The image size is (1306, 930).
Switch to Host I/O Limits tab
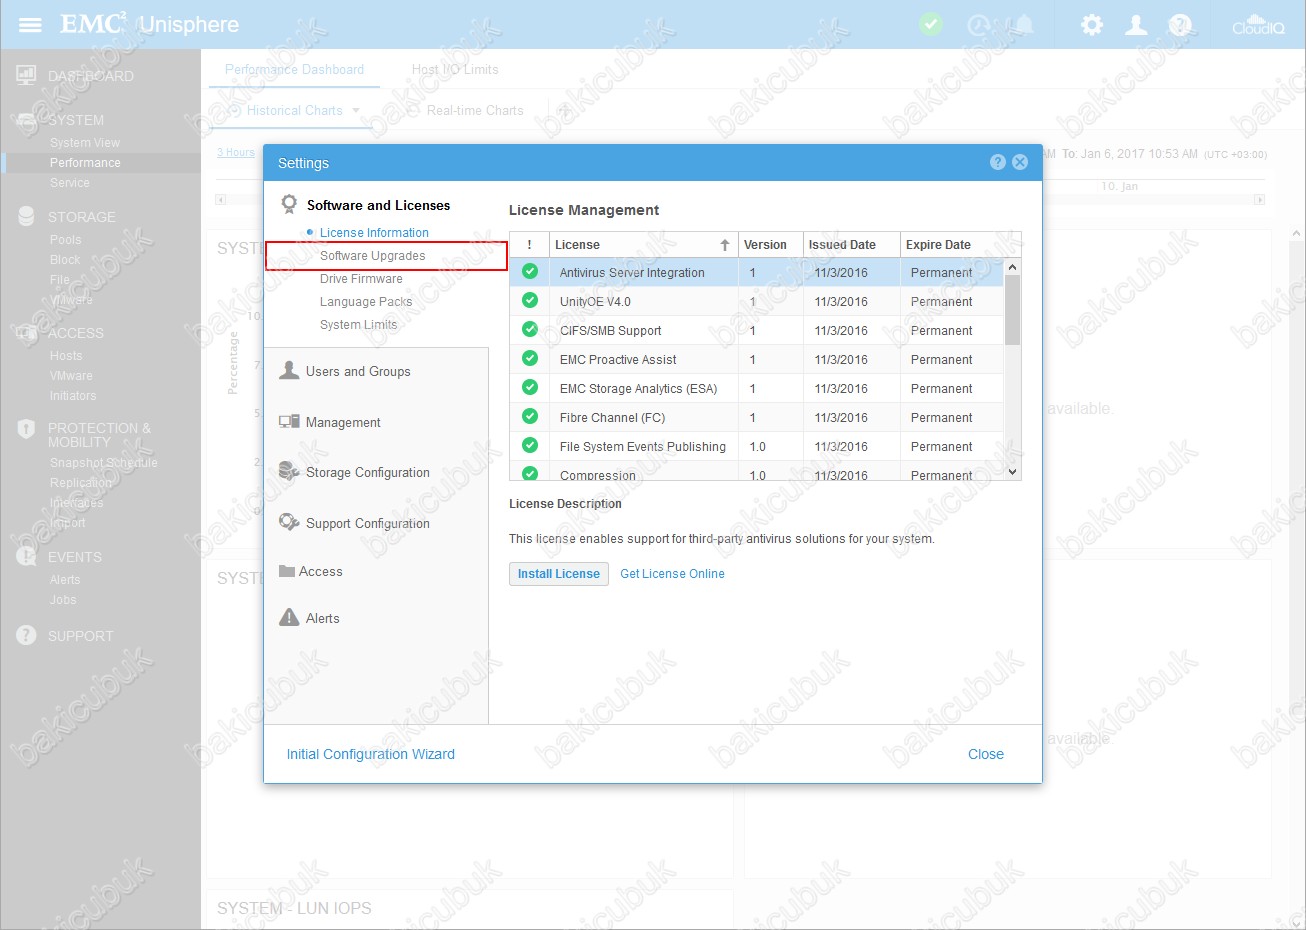(455, 69)
